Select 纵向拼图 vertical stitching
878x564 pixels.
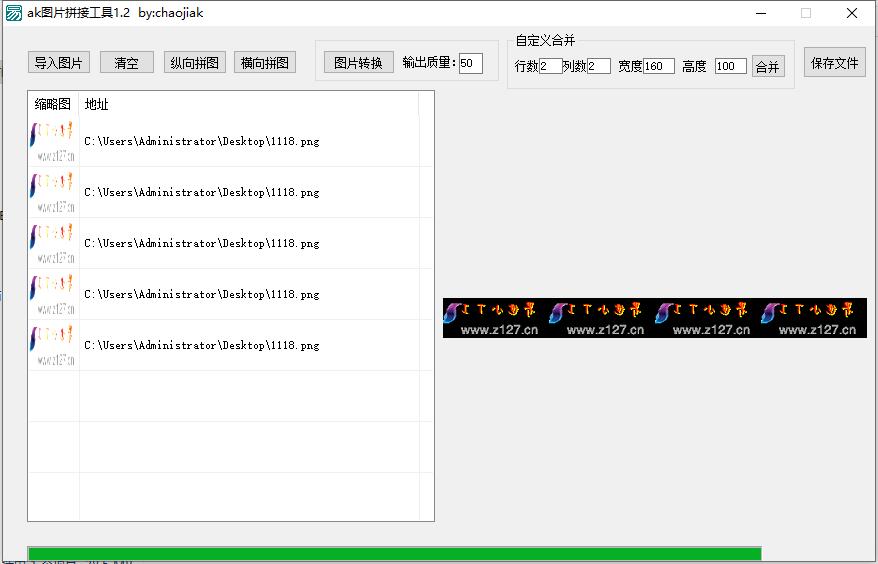195,62
